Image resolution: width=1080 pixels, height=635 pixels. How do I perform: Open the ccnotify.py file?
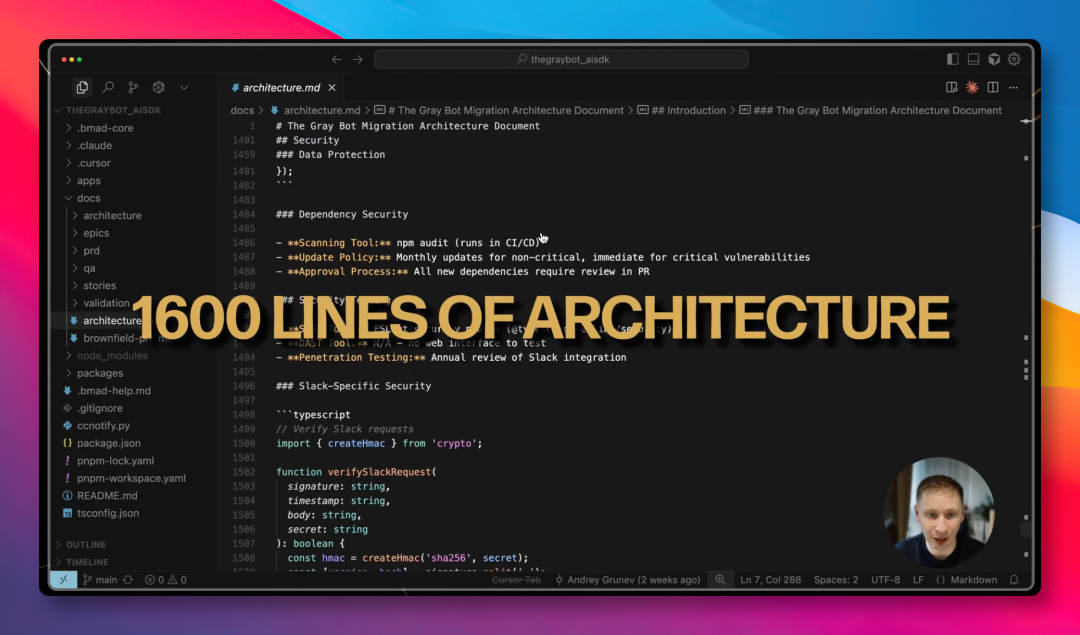click(x=103, y=426)
